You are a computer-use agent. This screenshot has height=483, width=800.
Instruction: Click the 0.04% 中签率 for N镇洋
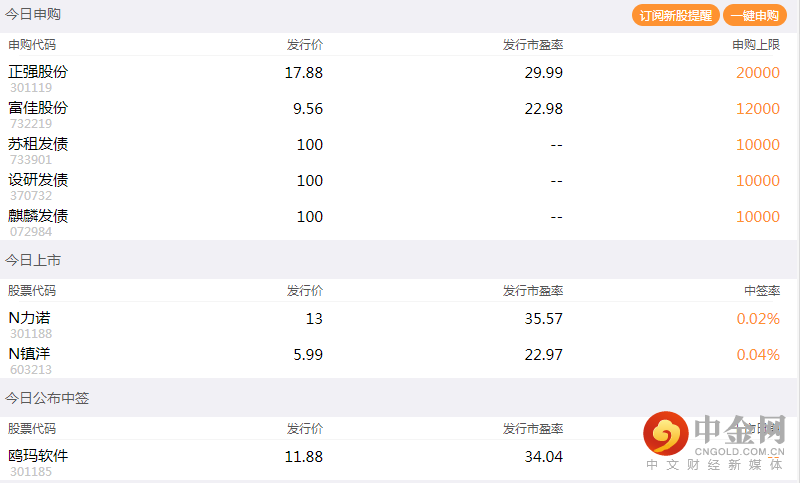758,355
